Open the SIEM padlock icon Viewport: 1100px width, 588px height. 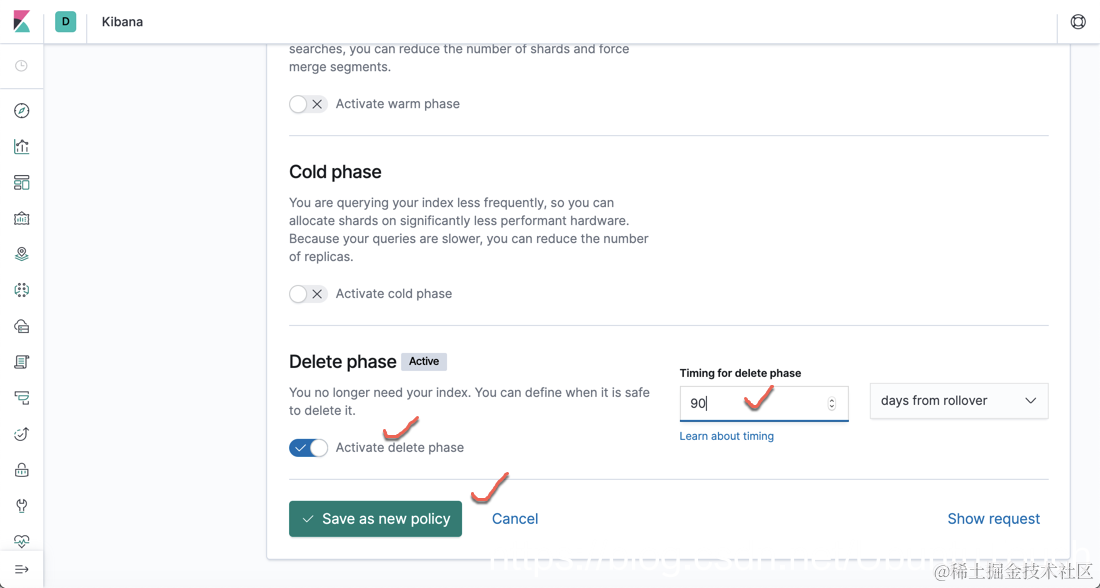click(x=22, y=470)
